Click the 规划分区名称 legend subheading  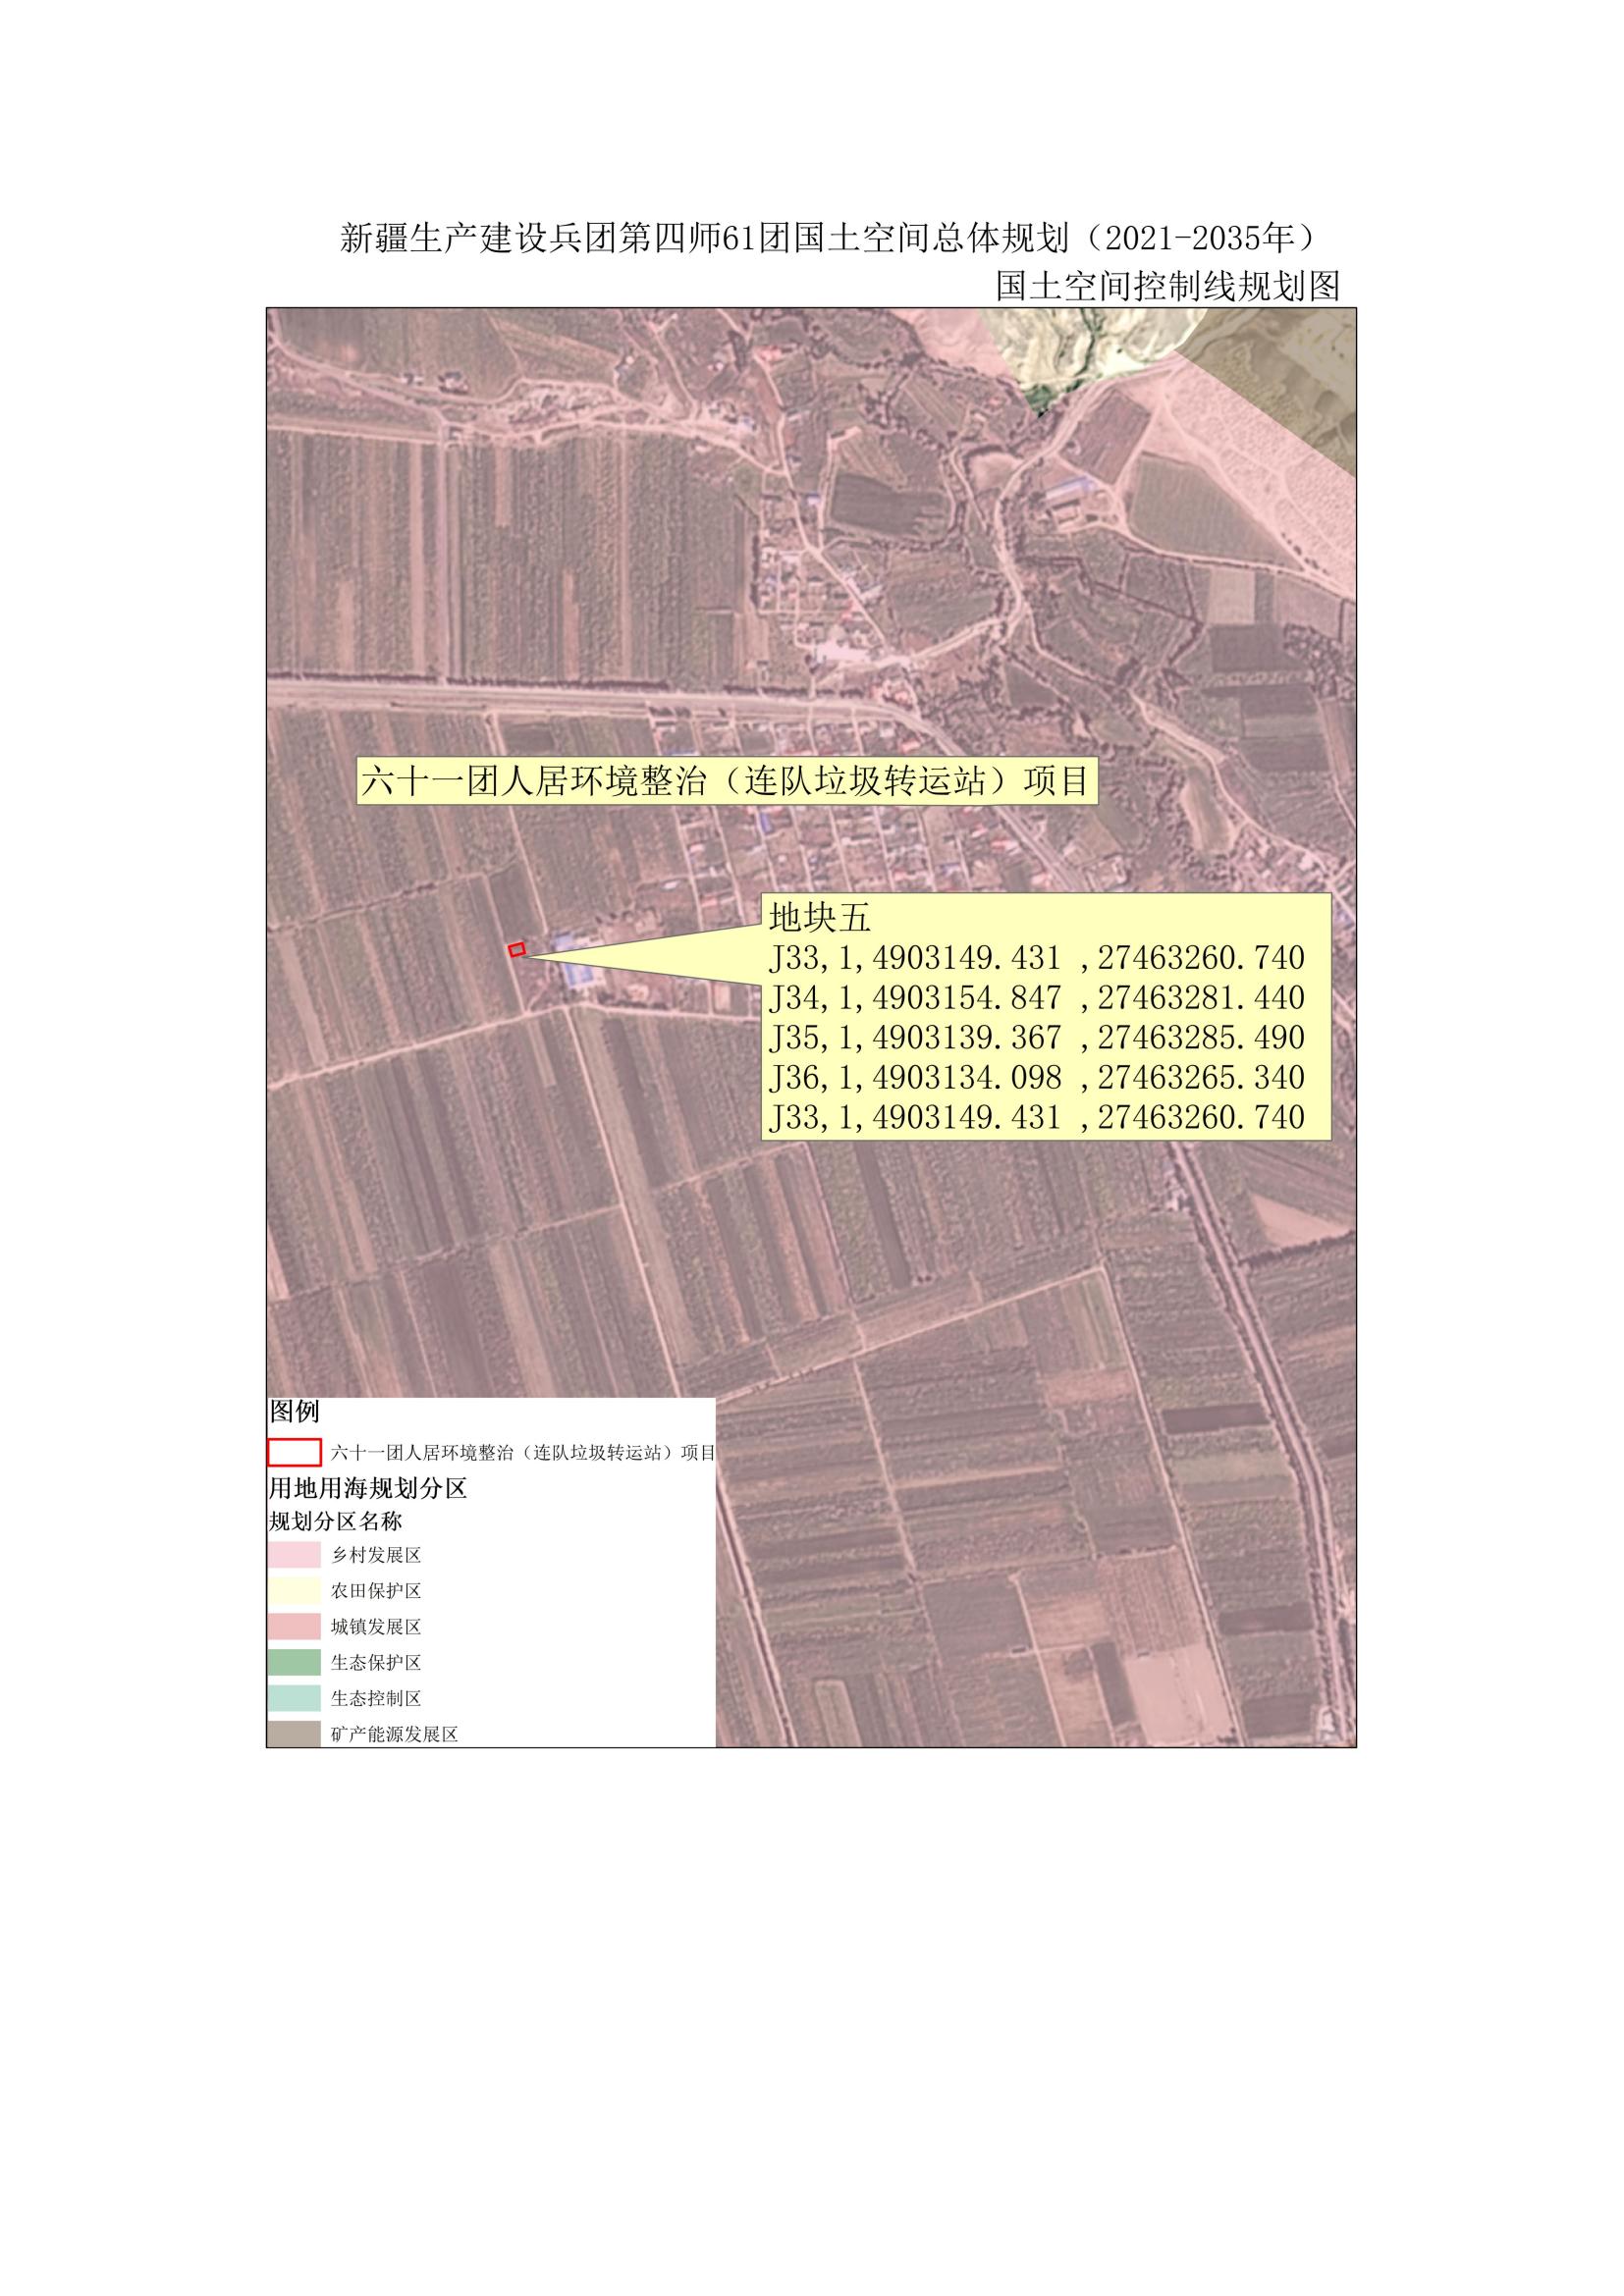click(x=336, y=1522)
